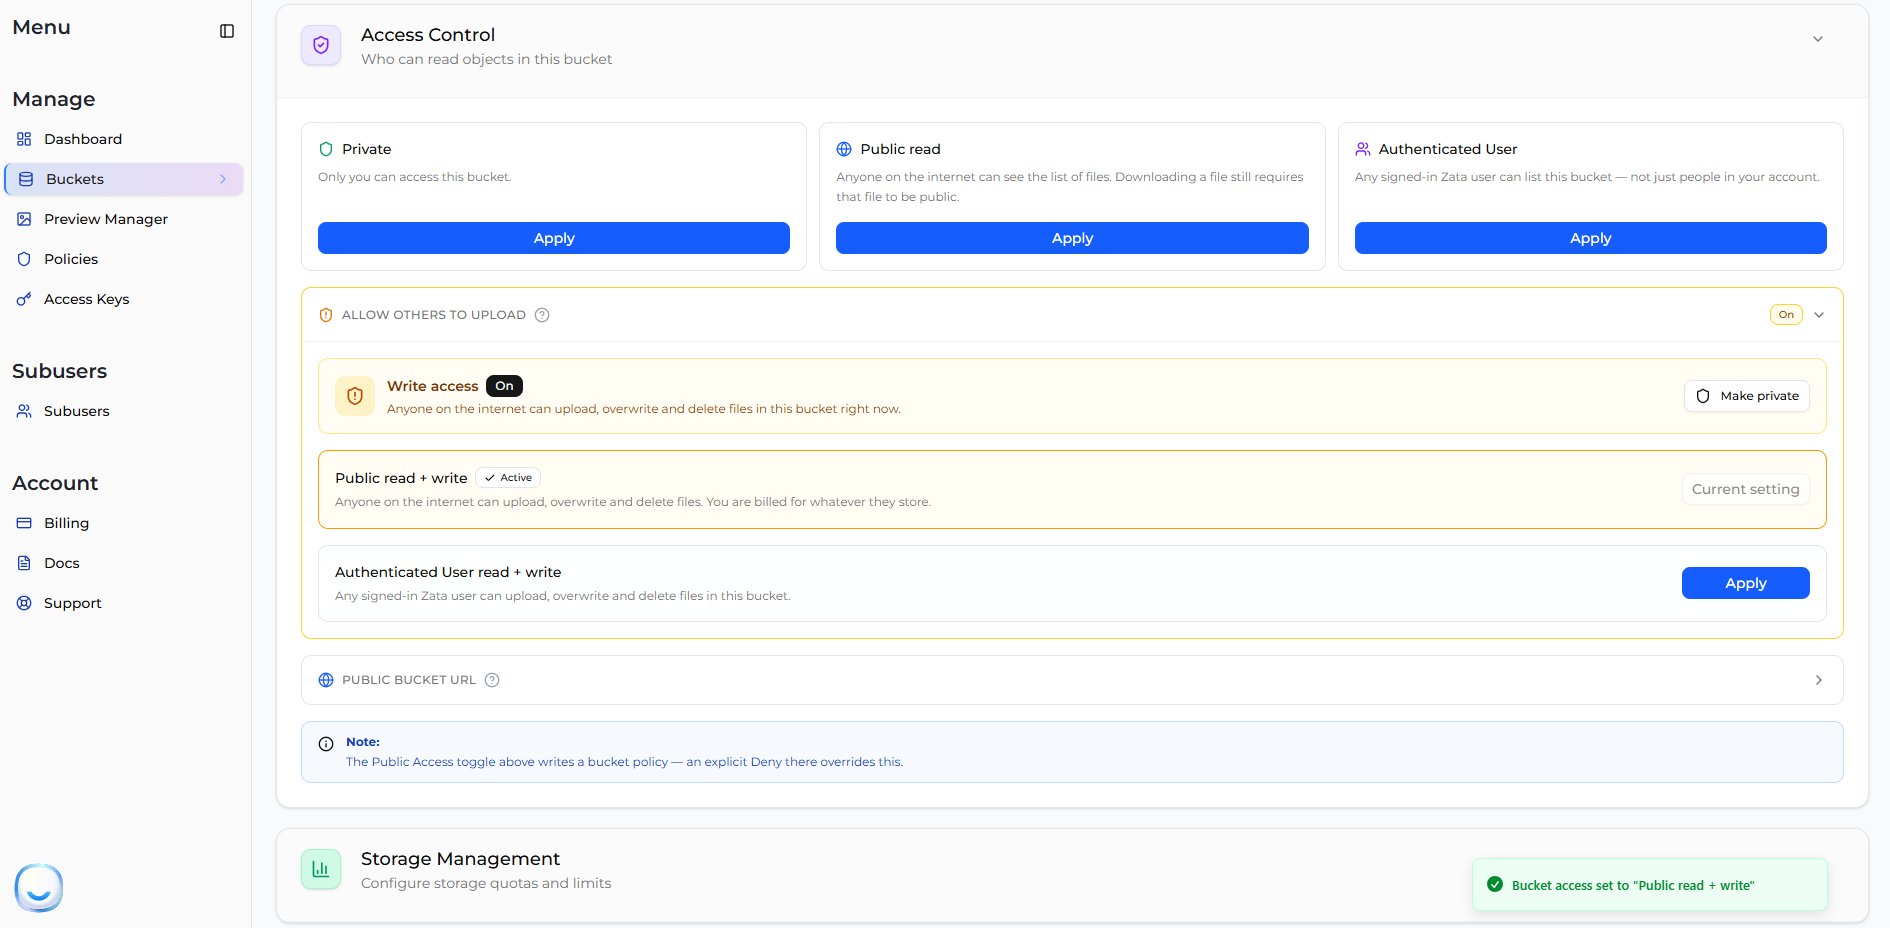Click the globe icon next to Public read
Image resolution: width=1890 pixels, height=928 pixels.
point(844,149)
